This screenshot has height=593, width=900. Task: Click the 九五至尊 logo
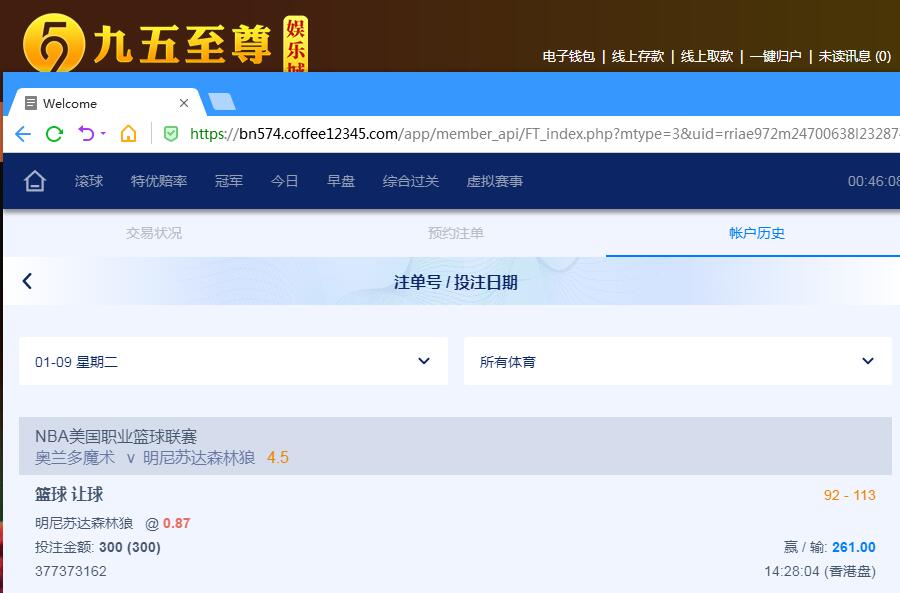point(165,44)
